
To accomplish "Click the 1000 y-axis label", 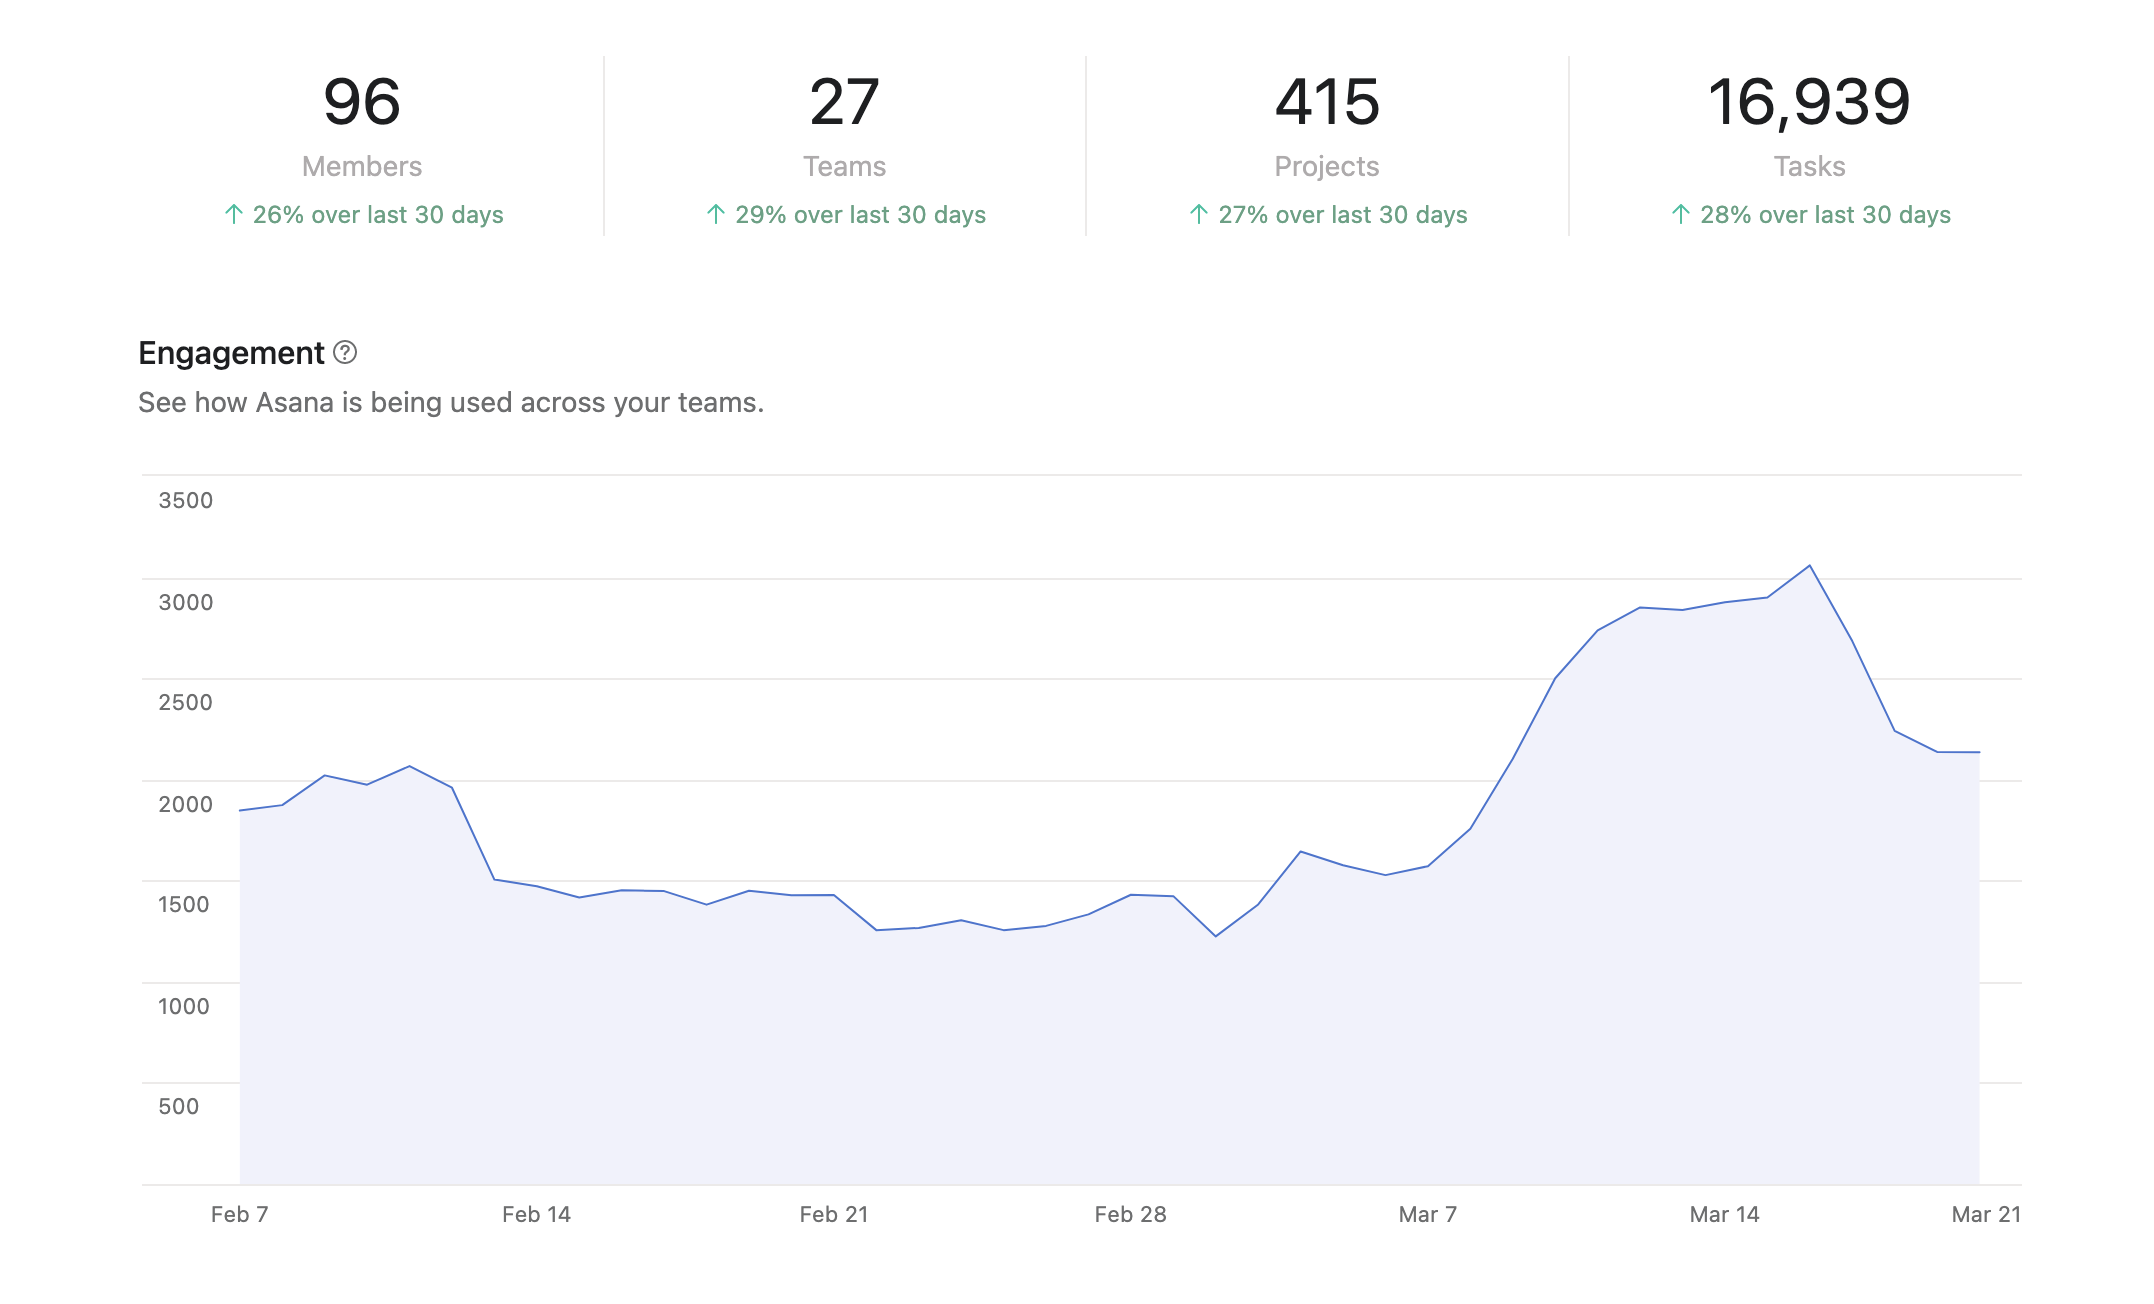I will click(x=184, y=1007).
